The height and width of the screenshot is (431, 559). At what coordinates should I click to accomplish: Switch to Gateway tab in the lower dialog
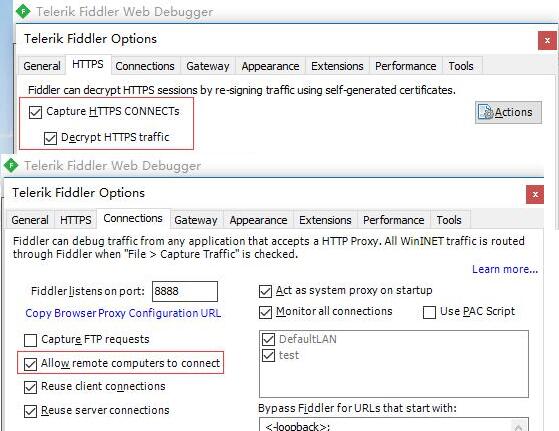196,220
